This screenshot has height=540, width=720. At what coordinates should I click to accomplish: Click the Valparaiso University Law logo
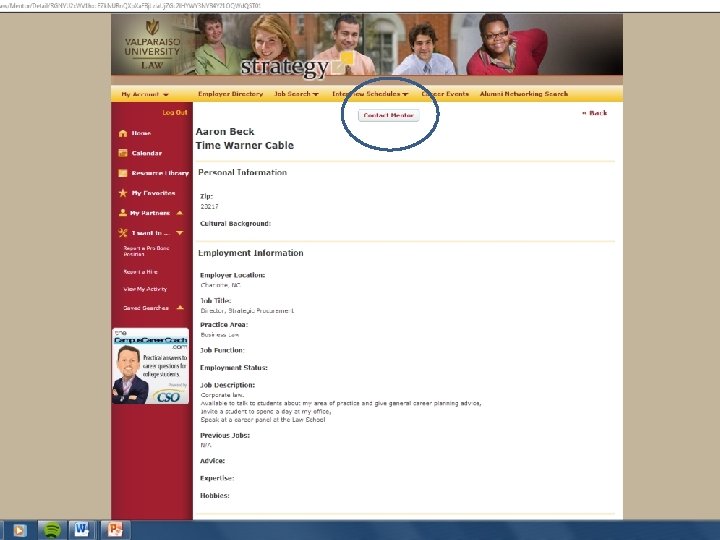[x=152, y=45]
